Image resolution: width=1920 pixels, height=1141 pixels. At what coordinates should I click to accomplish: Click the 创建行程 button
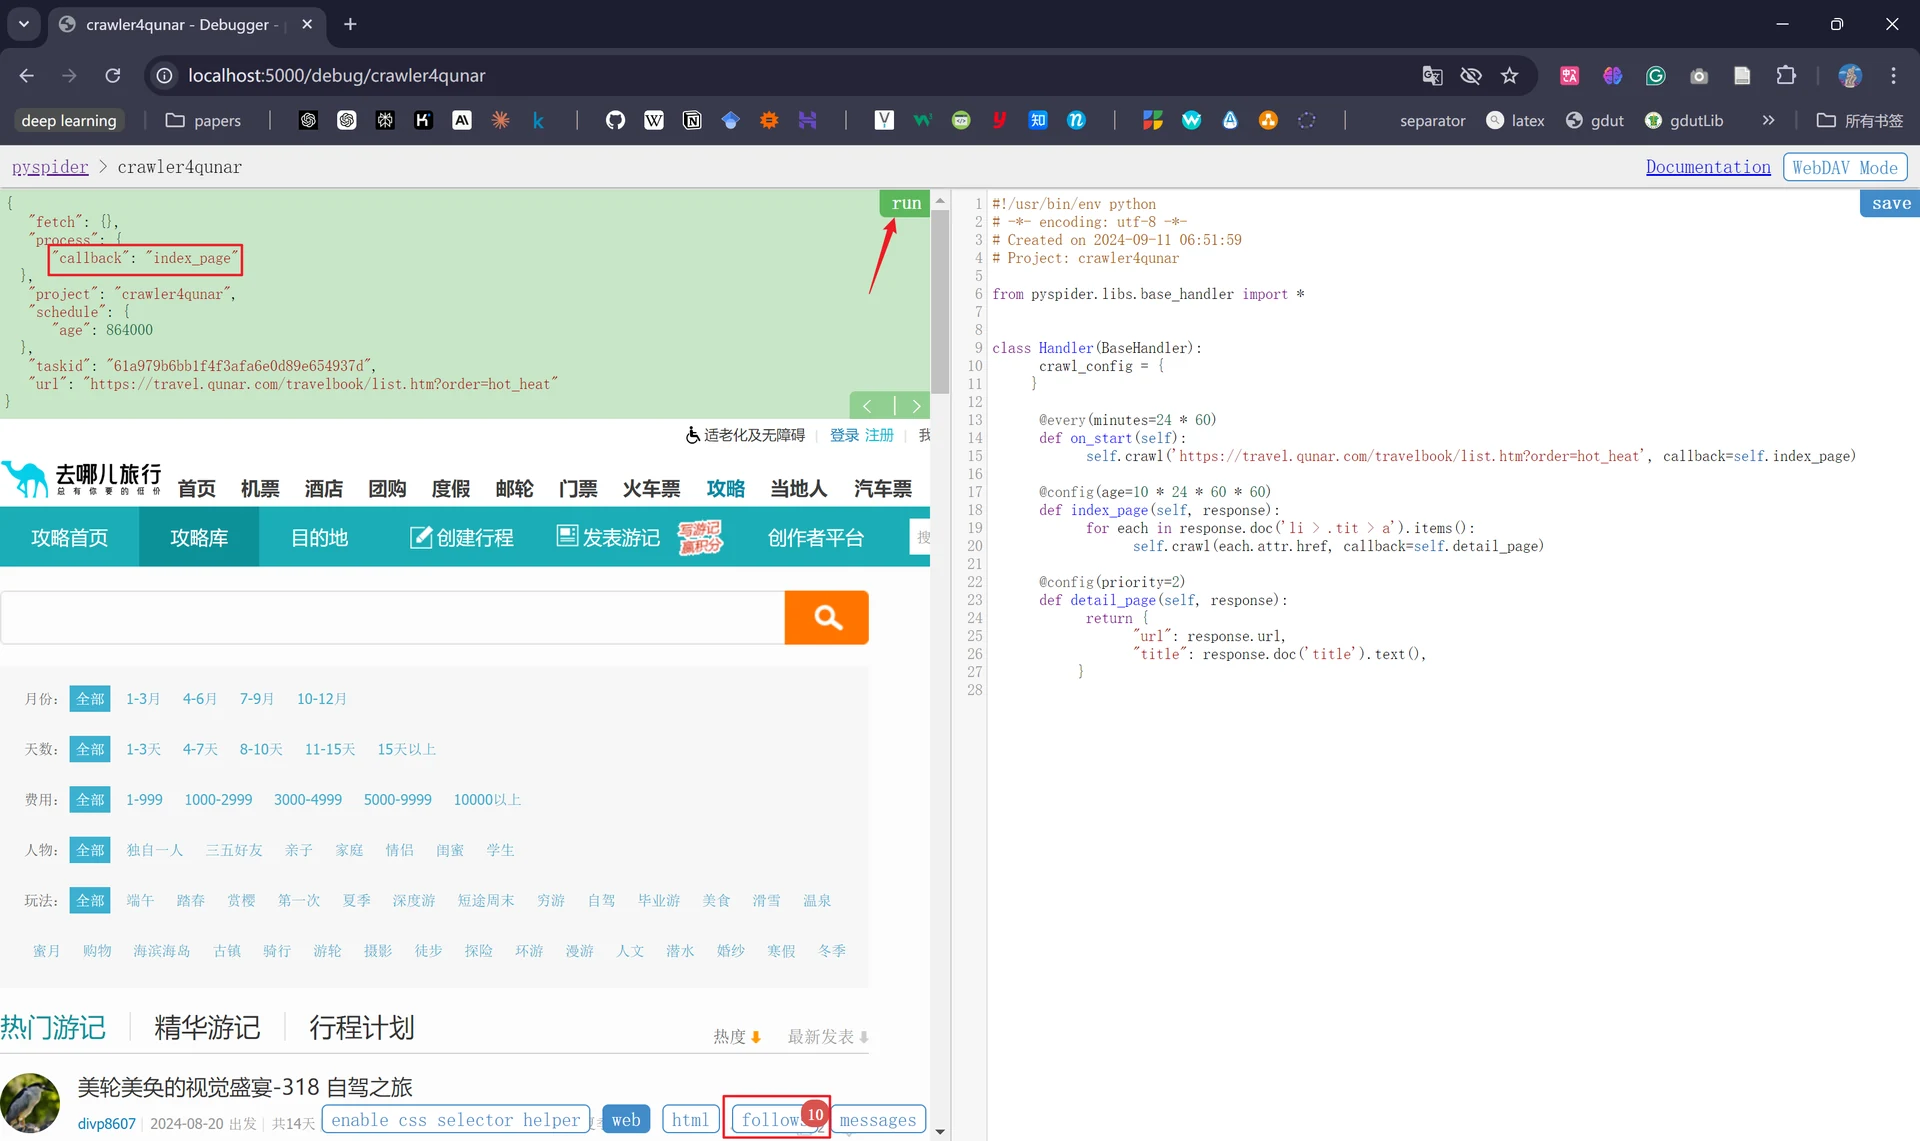click(462, 537)
